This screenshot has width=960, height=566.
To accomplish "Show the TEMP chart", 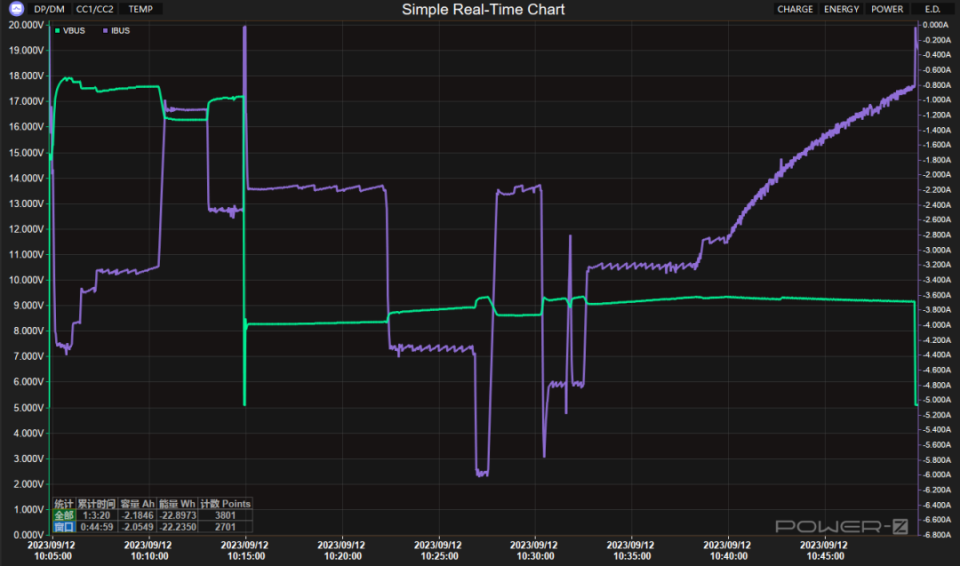I will 140,9.
